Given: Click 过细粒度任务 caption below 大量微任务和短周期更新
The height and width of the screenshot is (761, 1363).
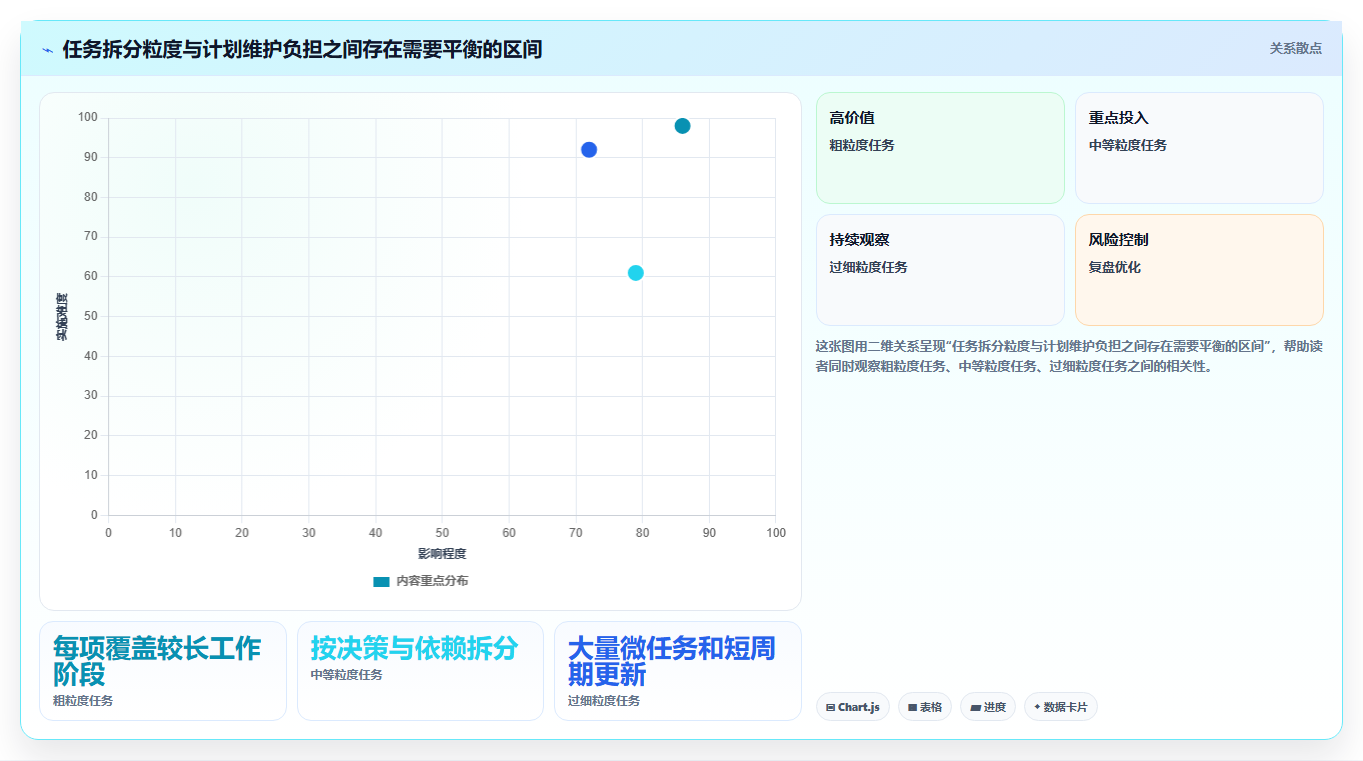Looking at the screenshot, I should click(x=604, y=701).
